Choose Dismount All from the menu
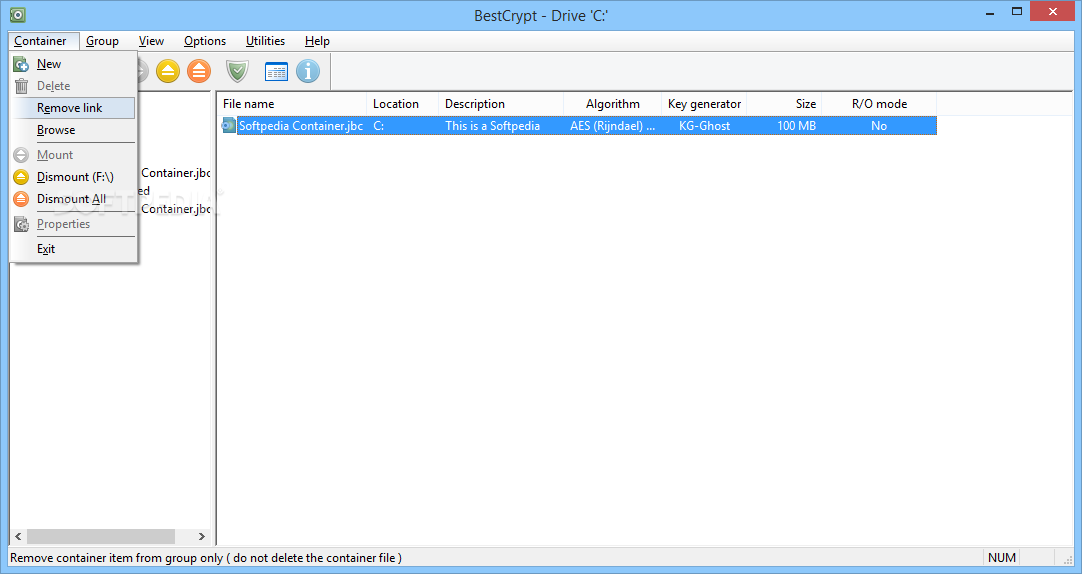 (74, 199)
